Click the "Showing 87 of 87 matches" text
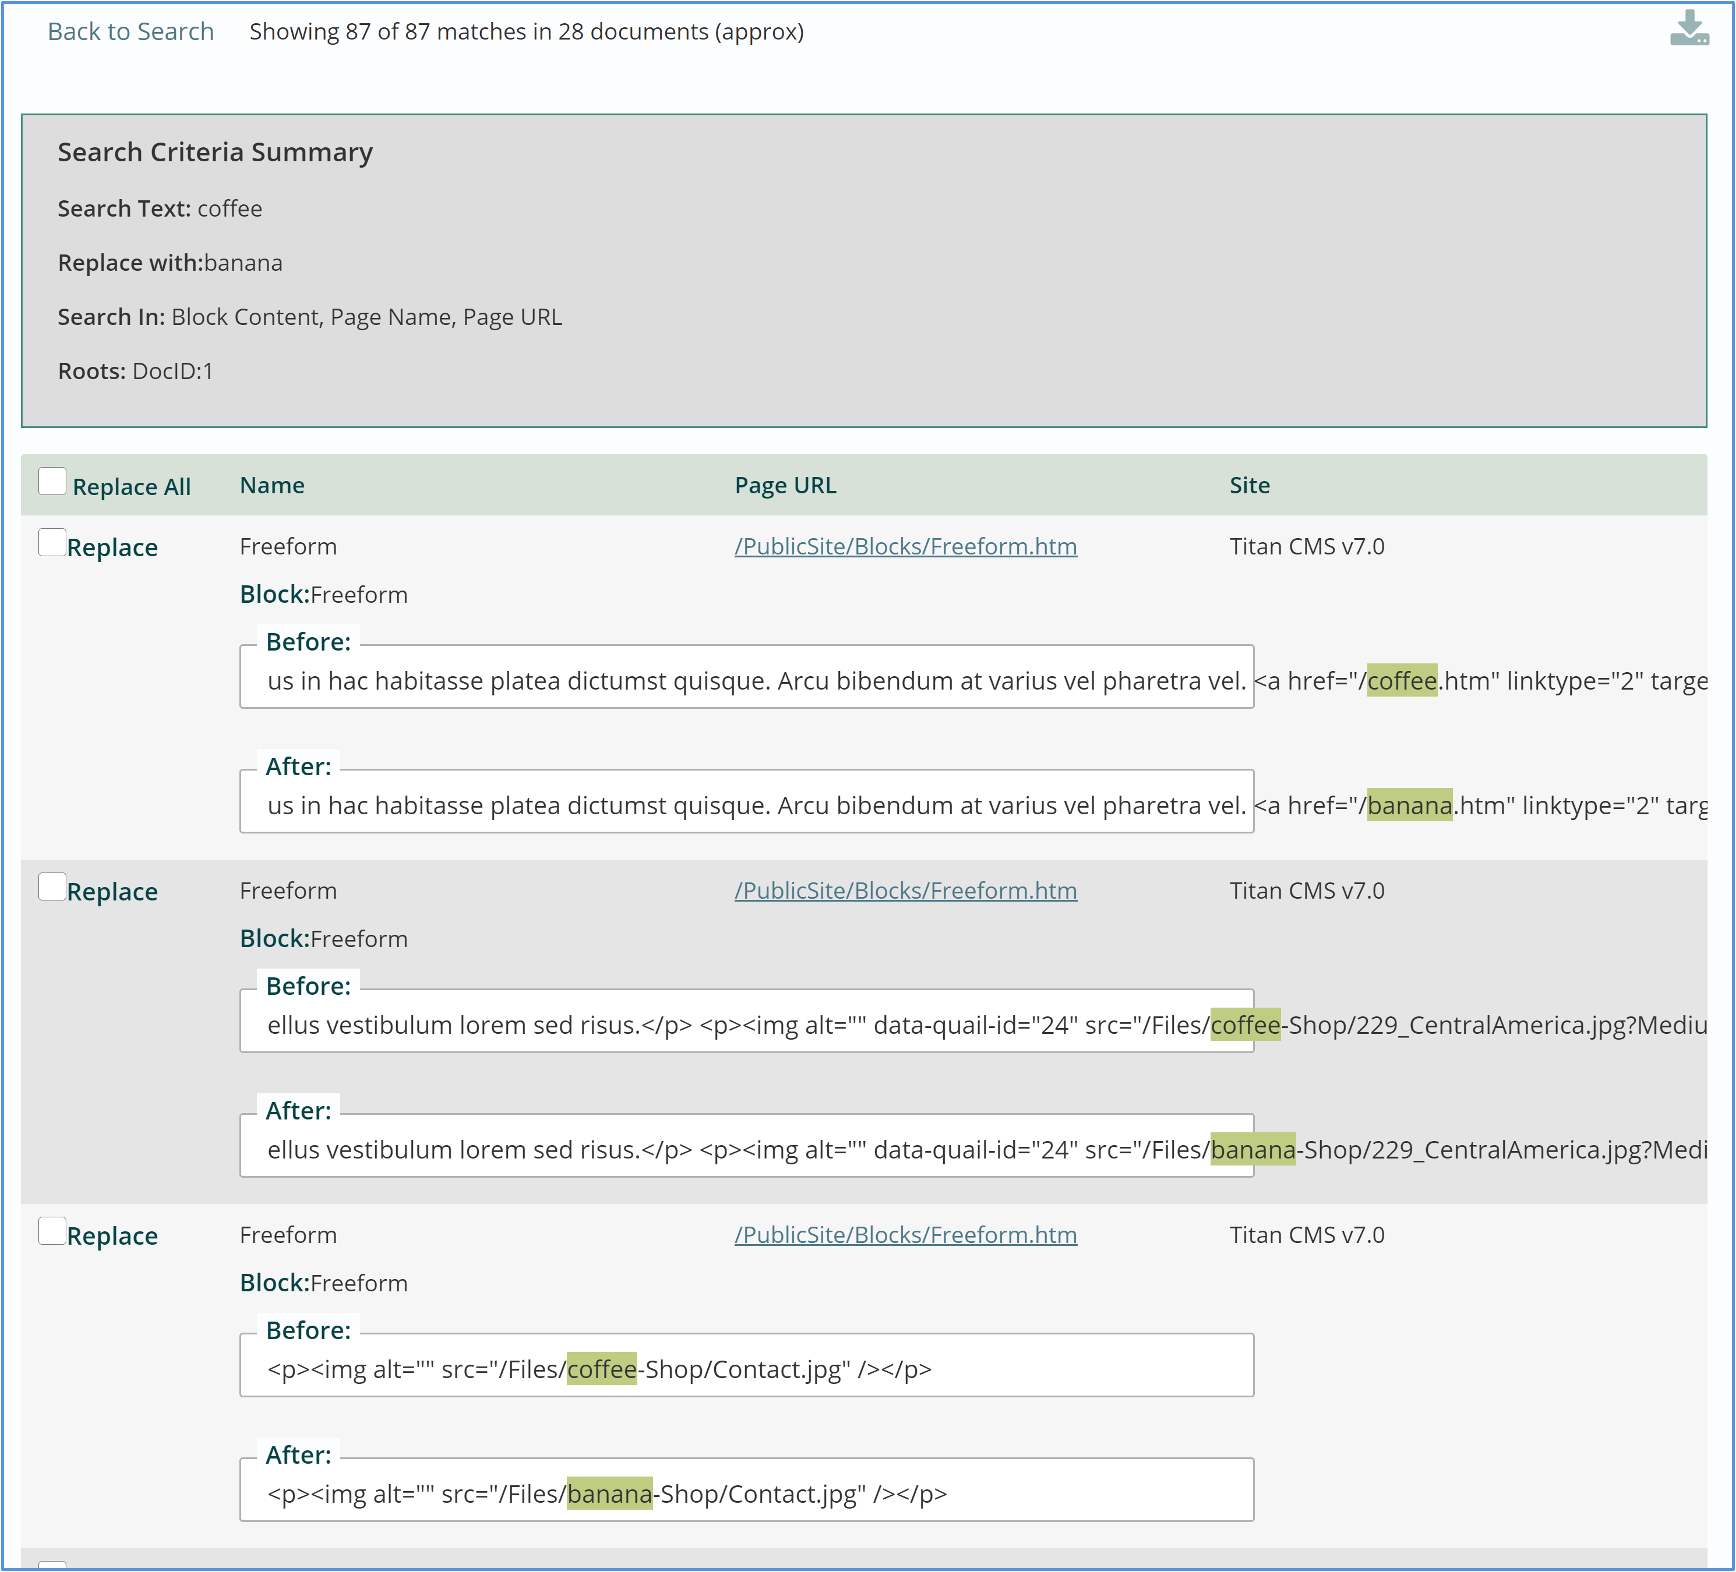Viewport: 1736px width, 1572px height. tap(526, 32)
